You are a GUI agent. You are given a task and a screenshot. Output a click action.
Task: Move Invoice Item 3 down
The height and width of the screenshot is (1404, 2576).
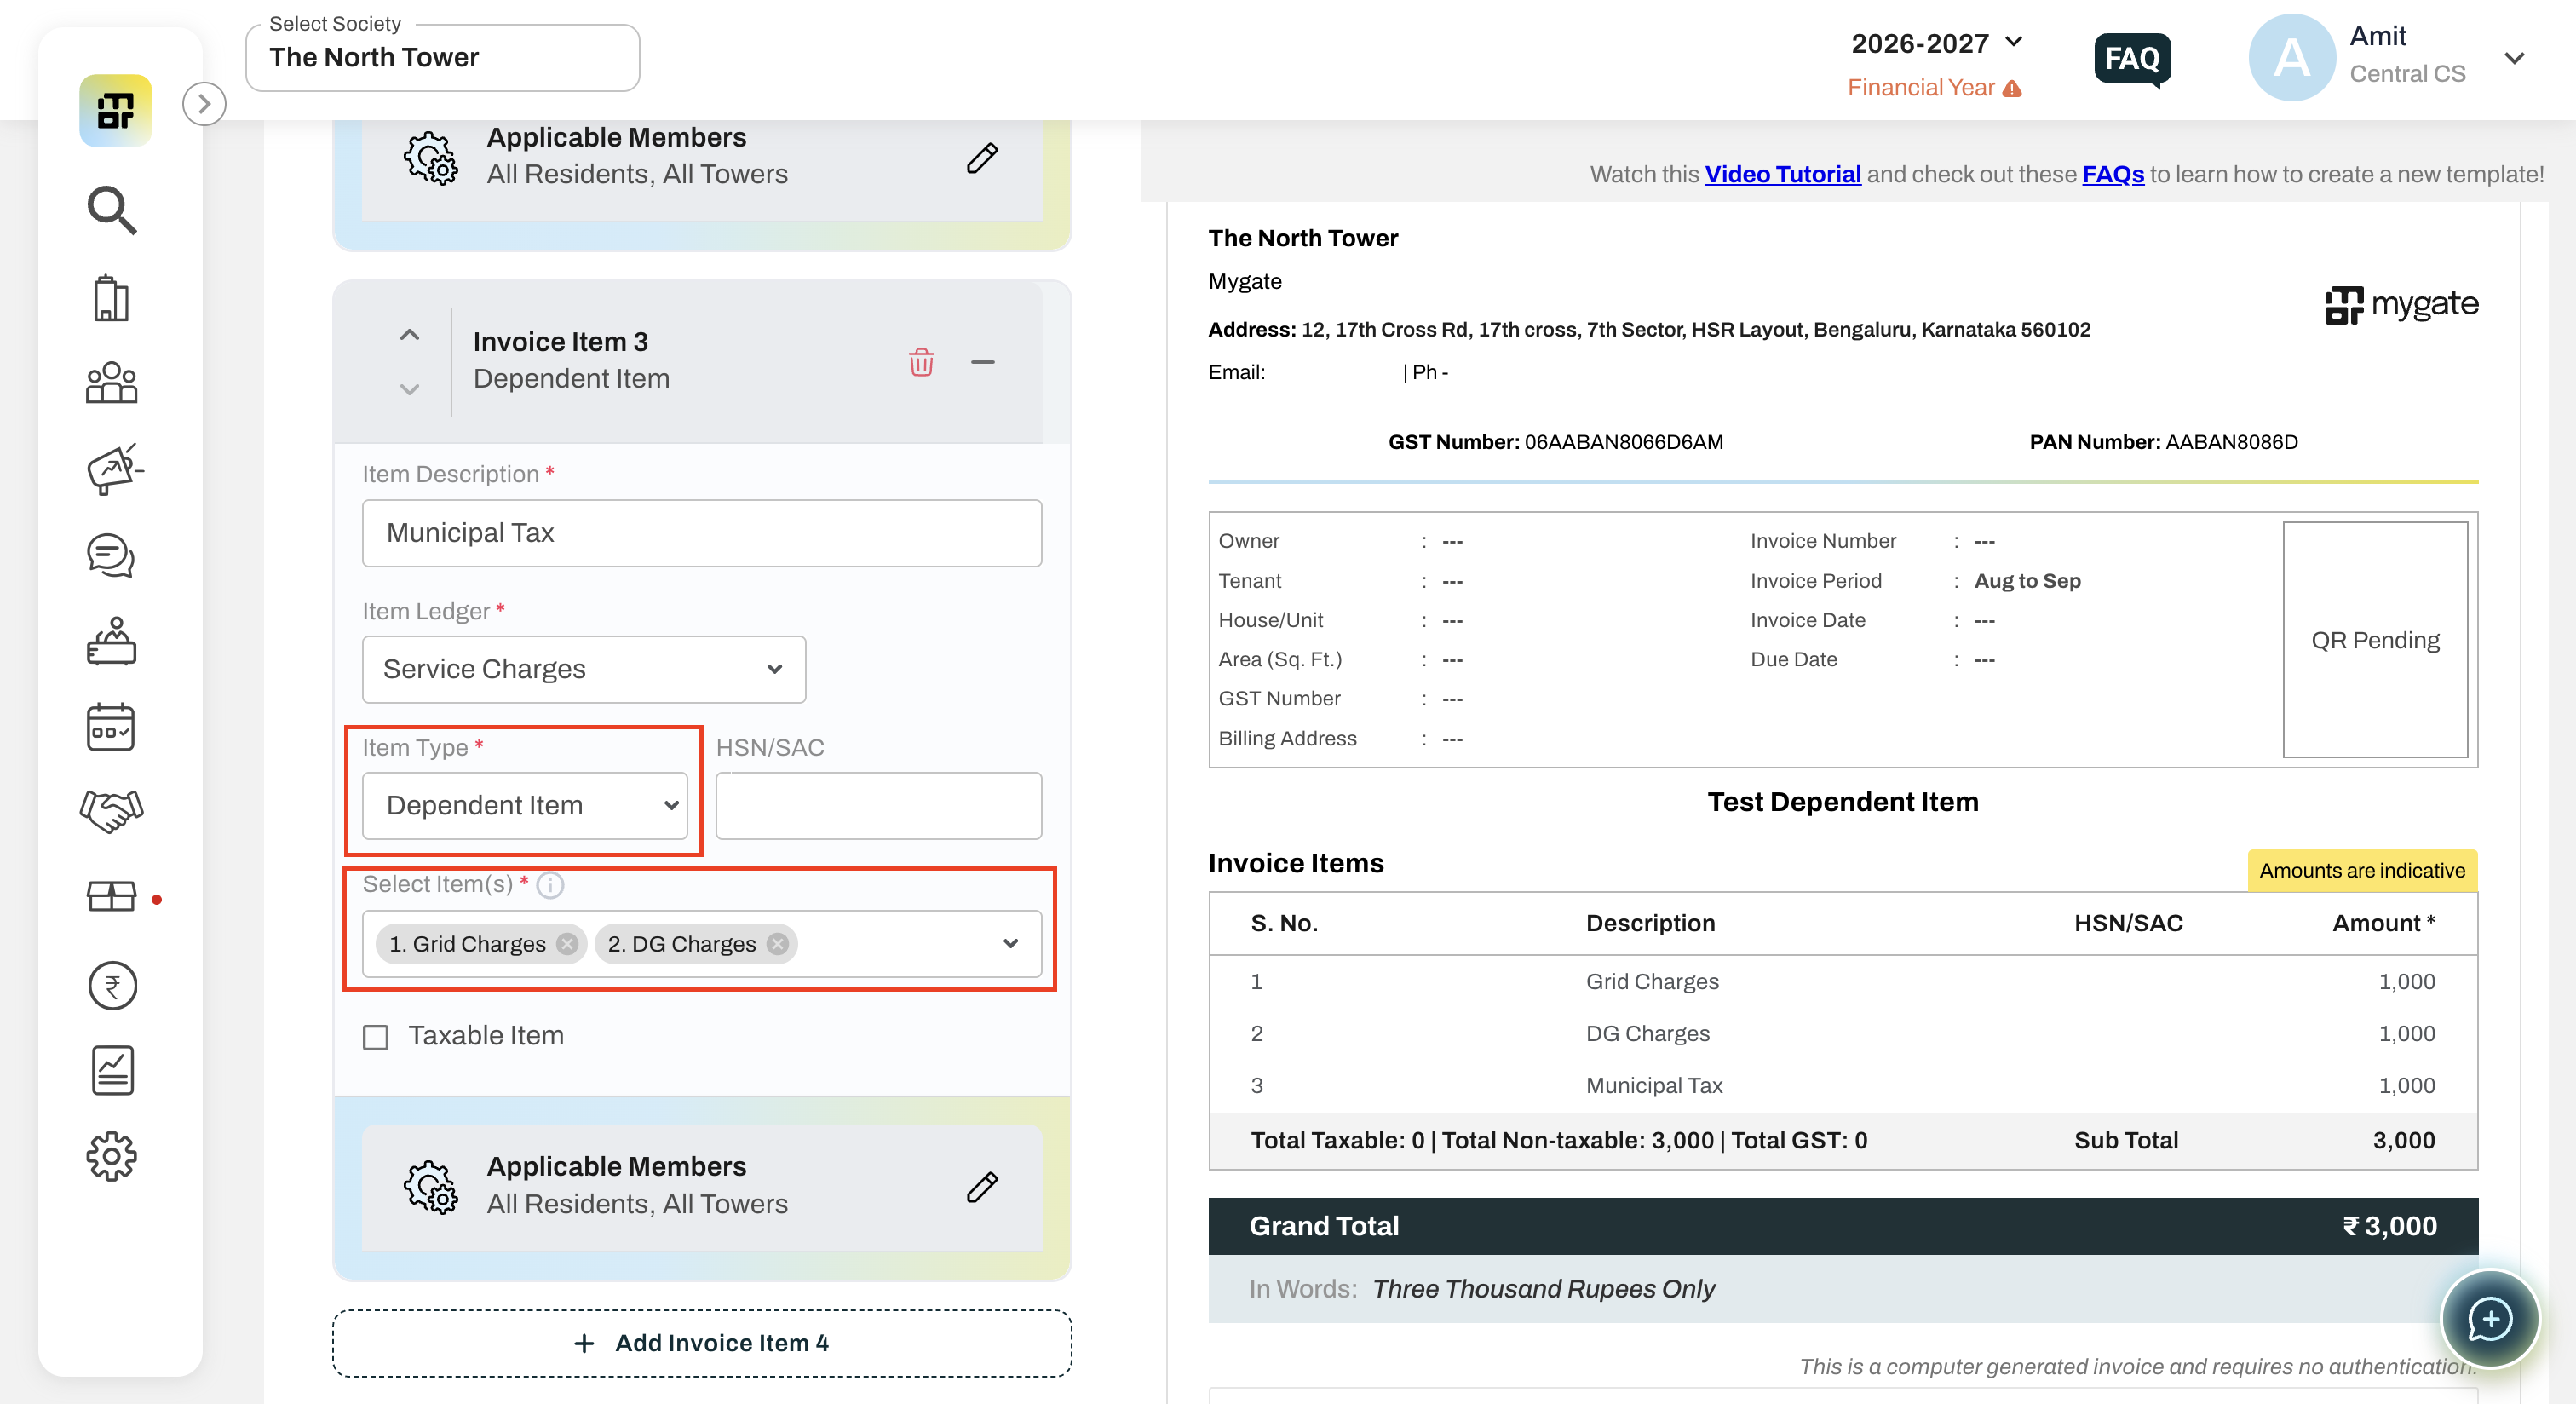409,389
